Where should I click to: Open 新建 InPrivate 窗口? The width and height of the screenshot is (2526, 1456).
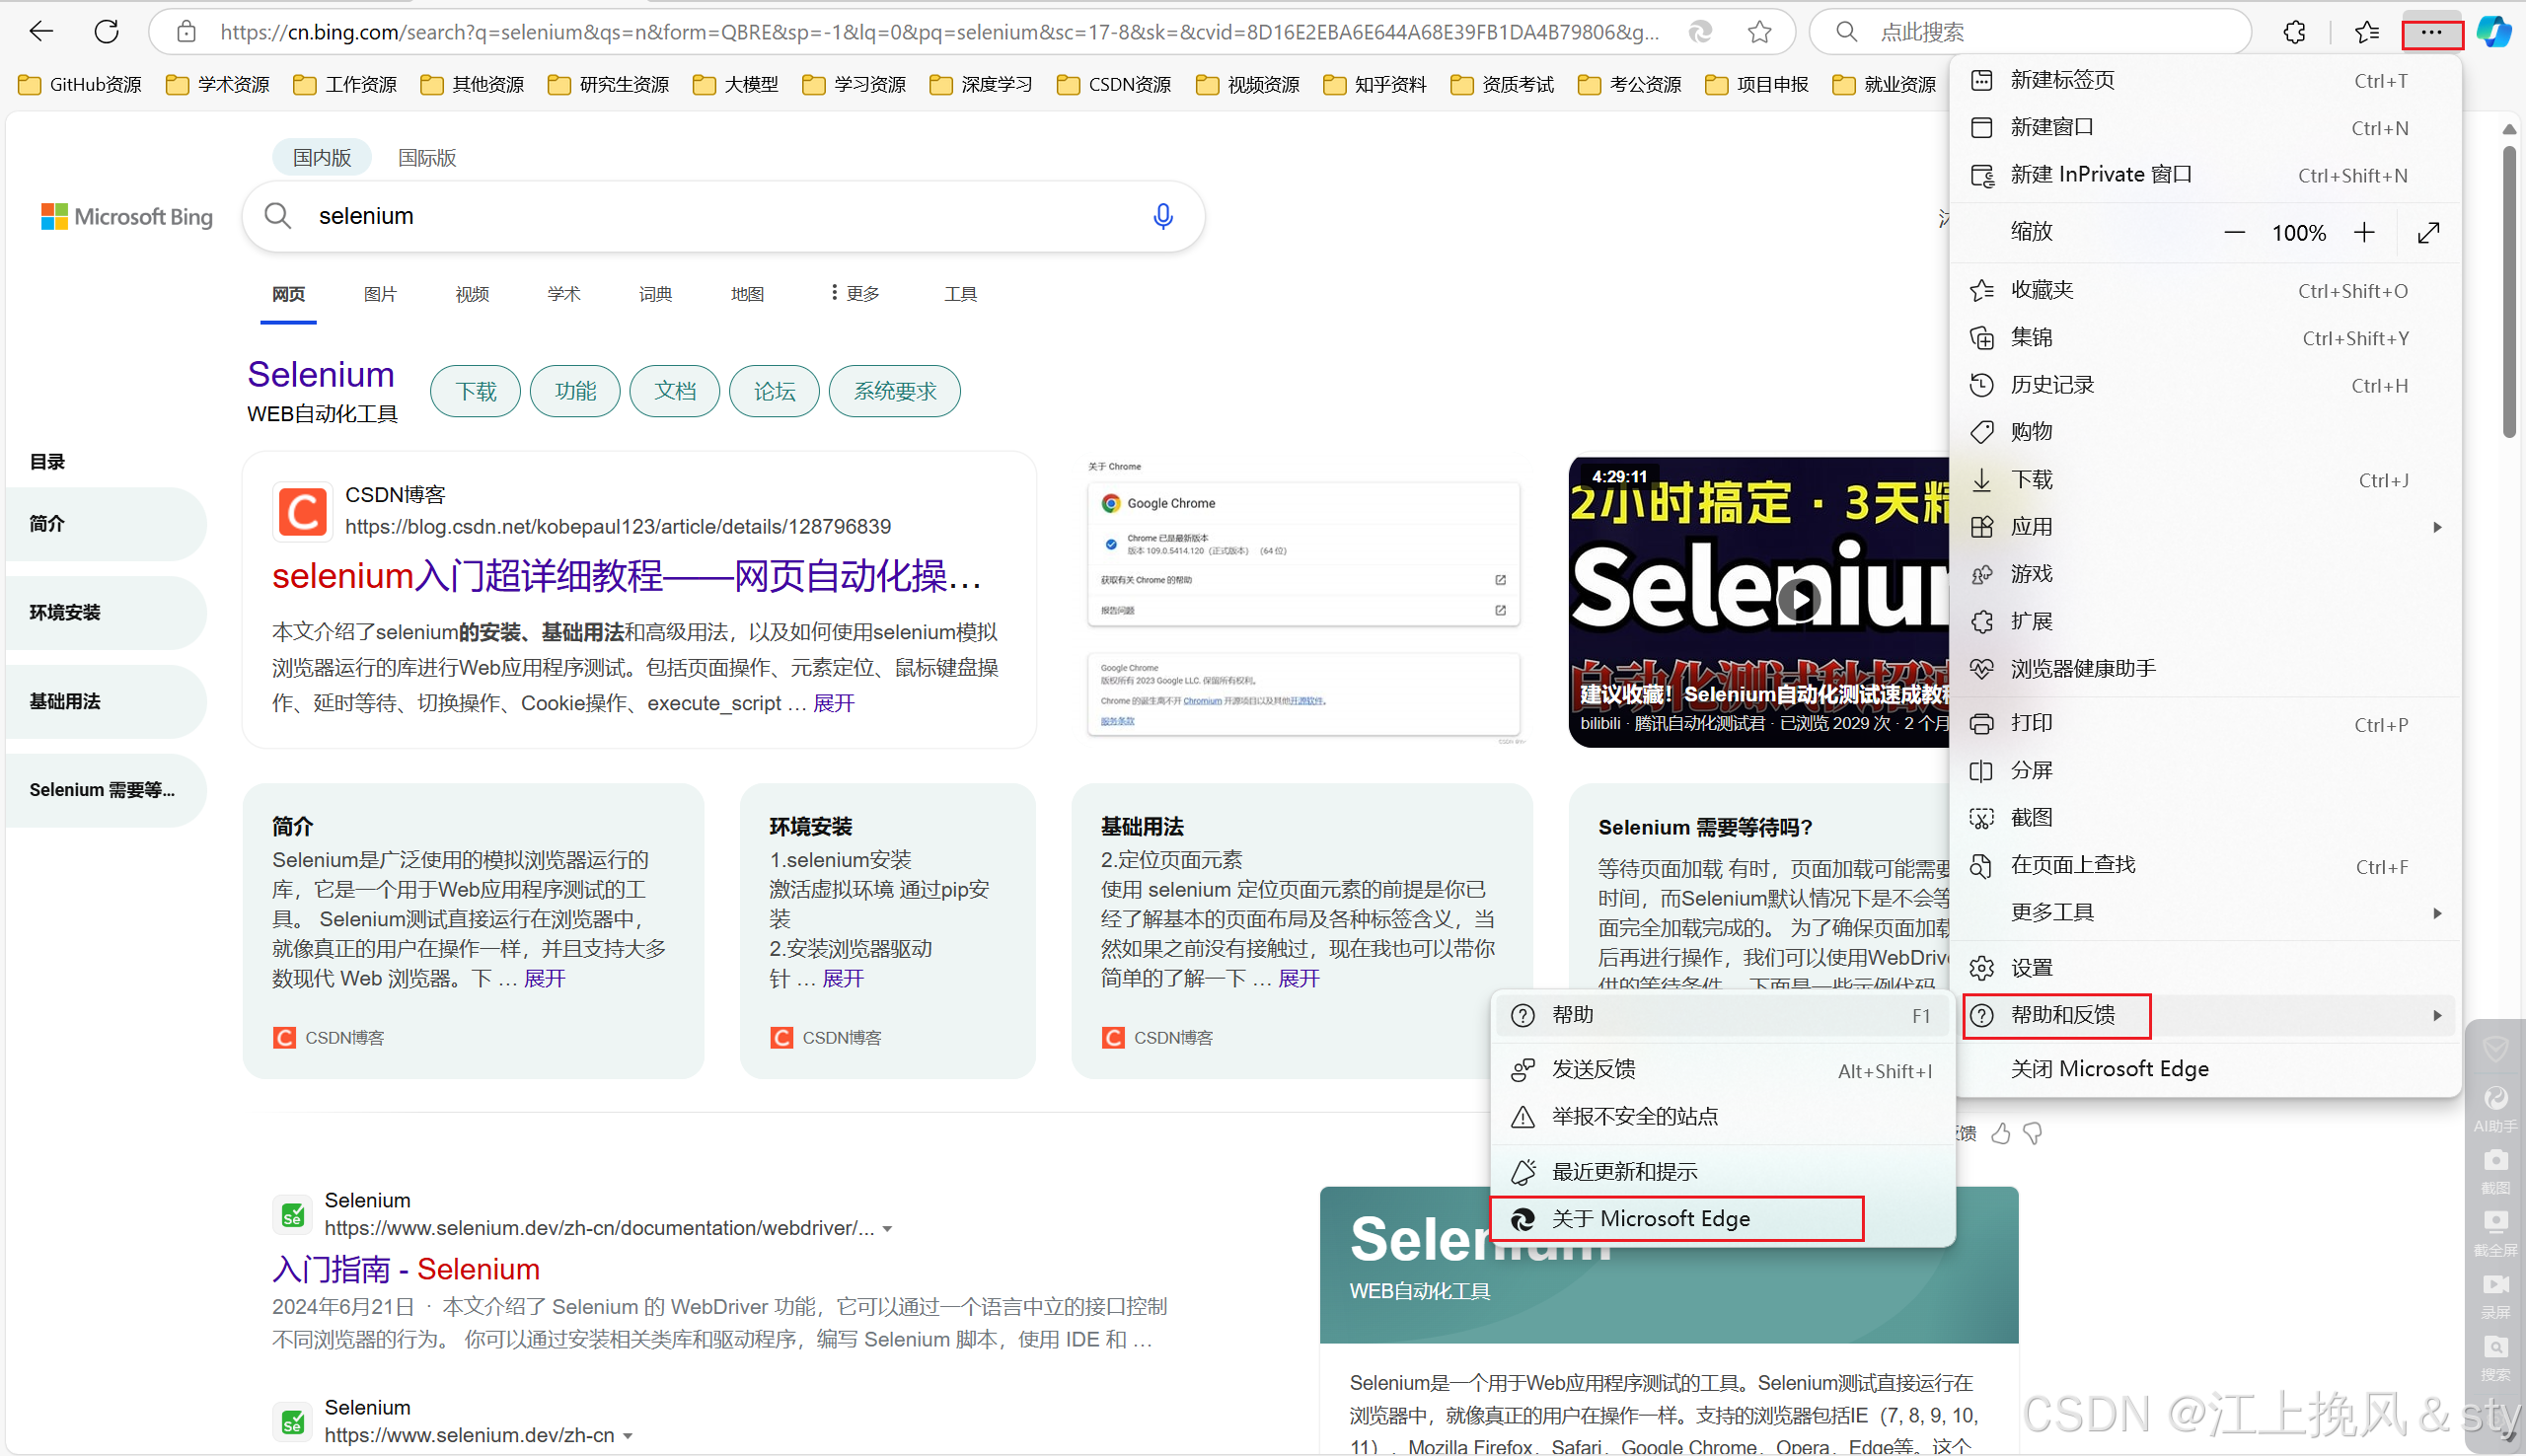2205,175
